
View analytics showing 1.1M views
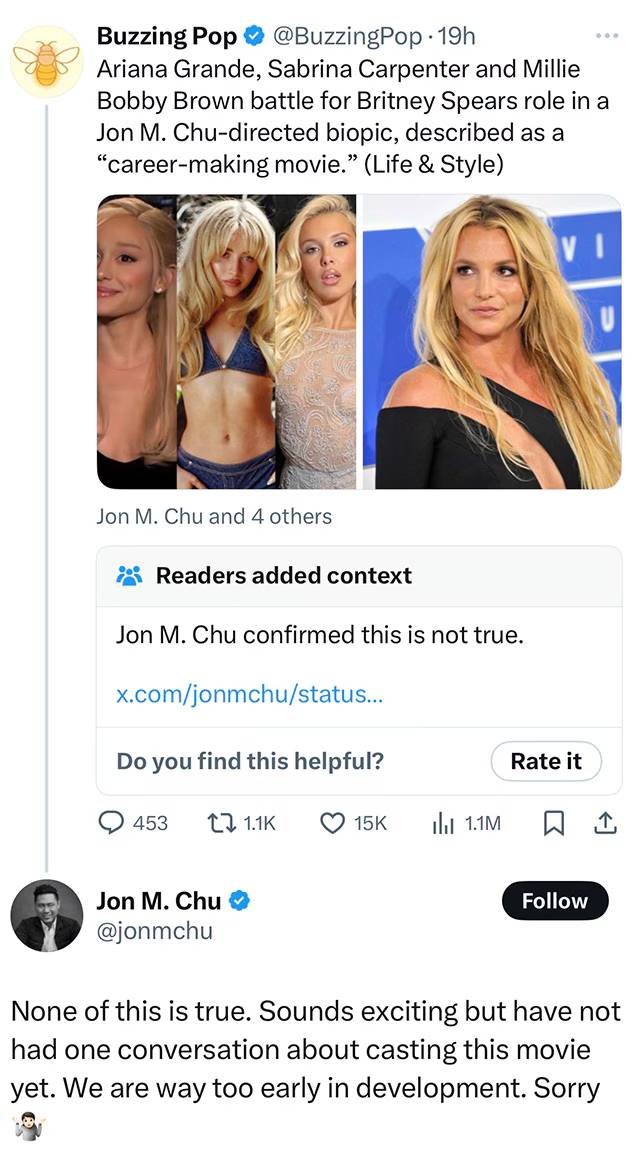coord(442,823)
